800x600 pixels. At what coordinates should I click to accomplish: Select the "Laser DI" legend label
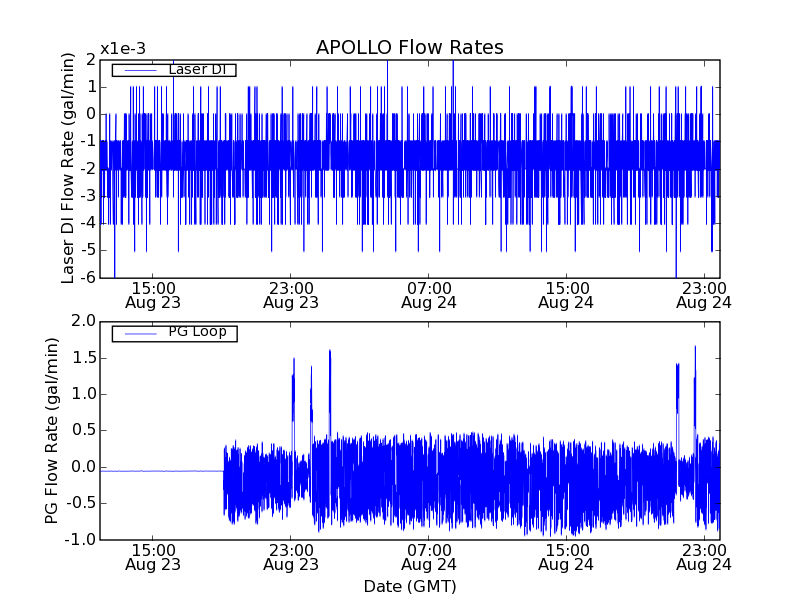click(x=196, y=70)
